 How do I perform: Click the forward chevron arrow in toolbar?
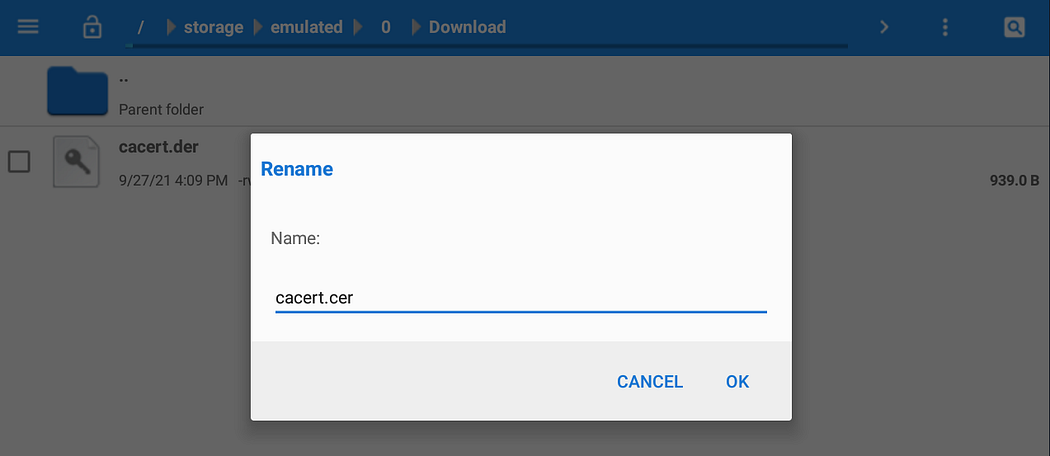tap(884, 27)
